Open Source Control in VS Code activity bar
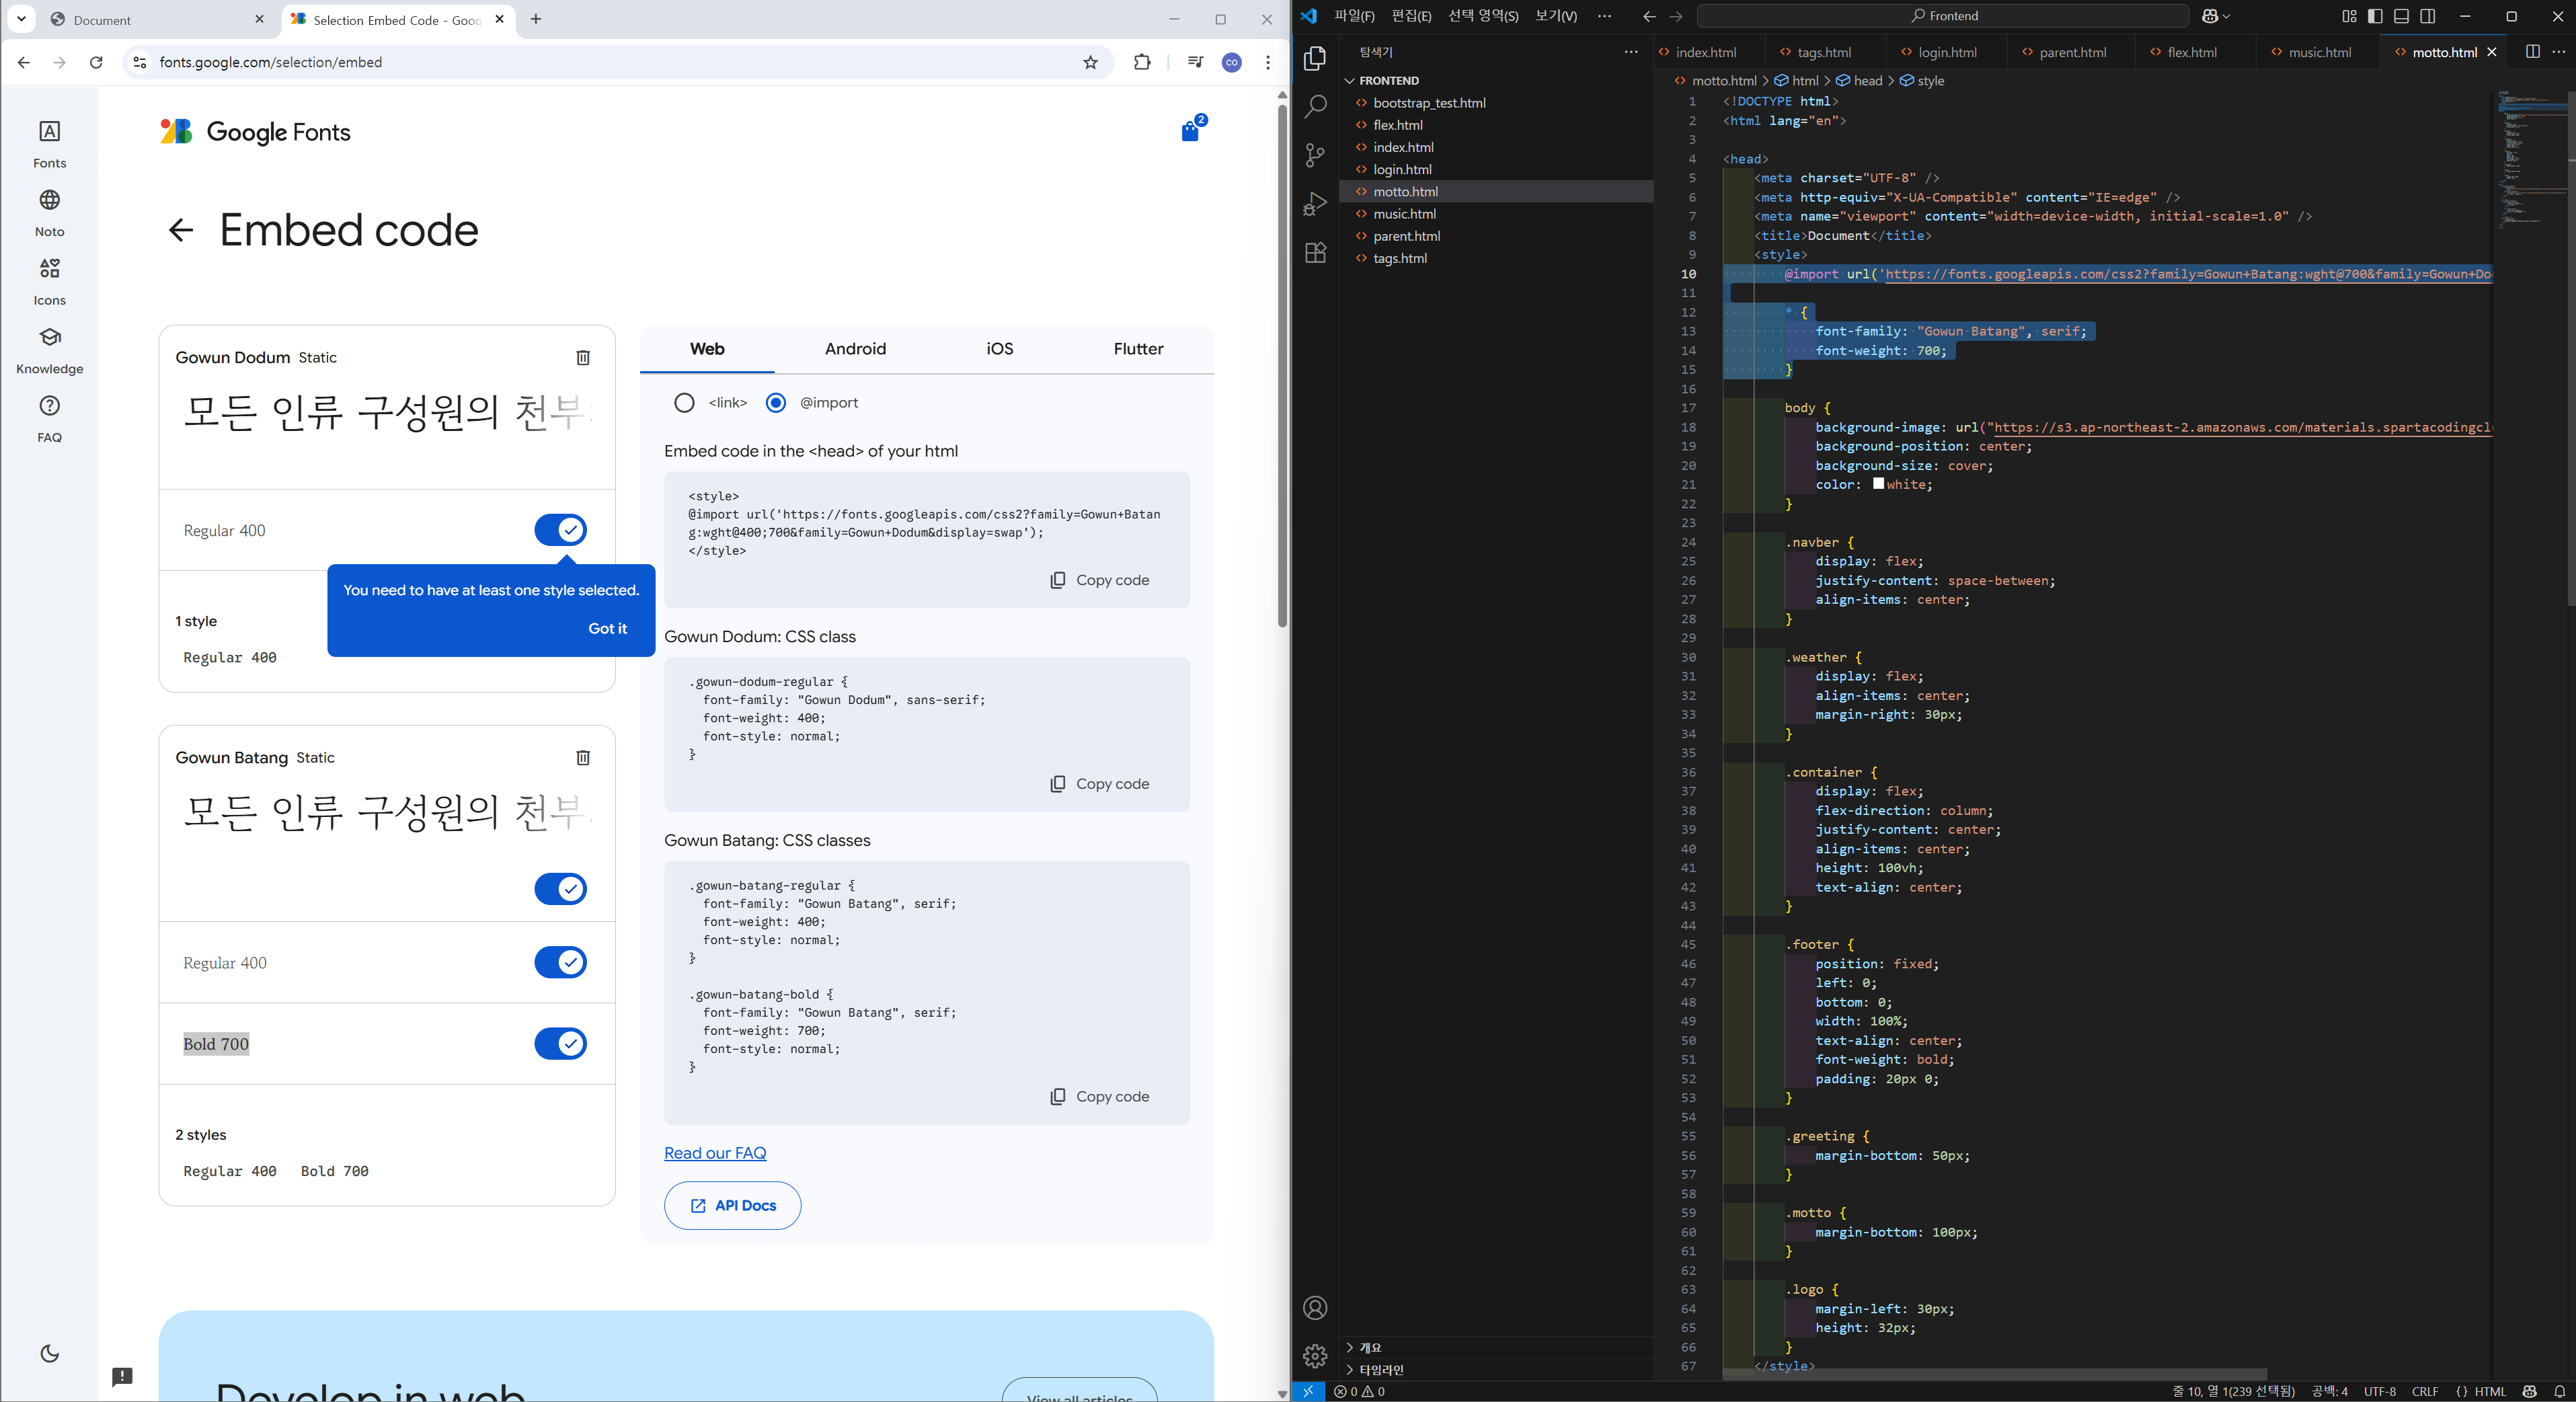 pos(1316,155)
